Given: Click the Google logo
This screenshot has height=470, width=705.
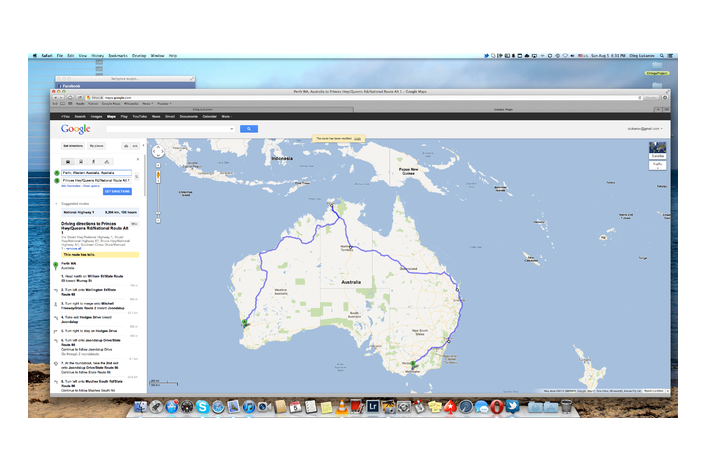Looking at the screenshot, I should coord(76,129).
